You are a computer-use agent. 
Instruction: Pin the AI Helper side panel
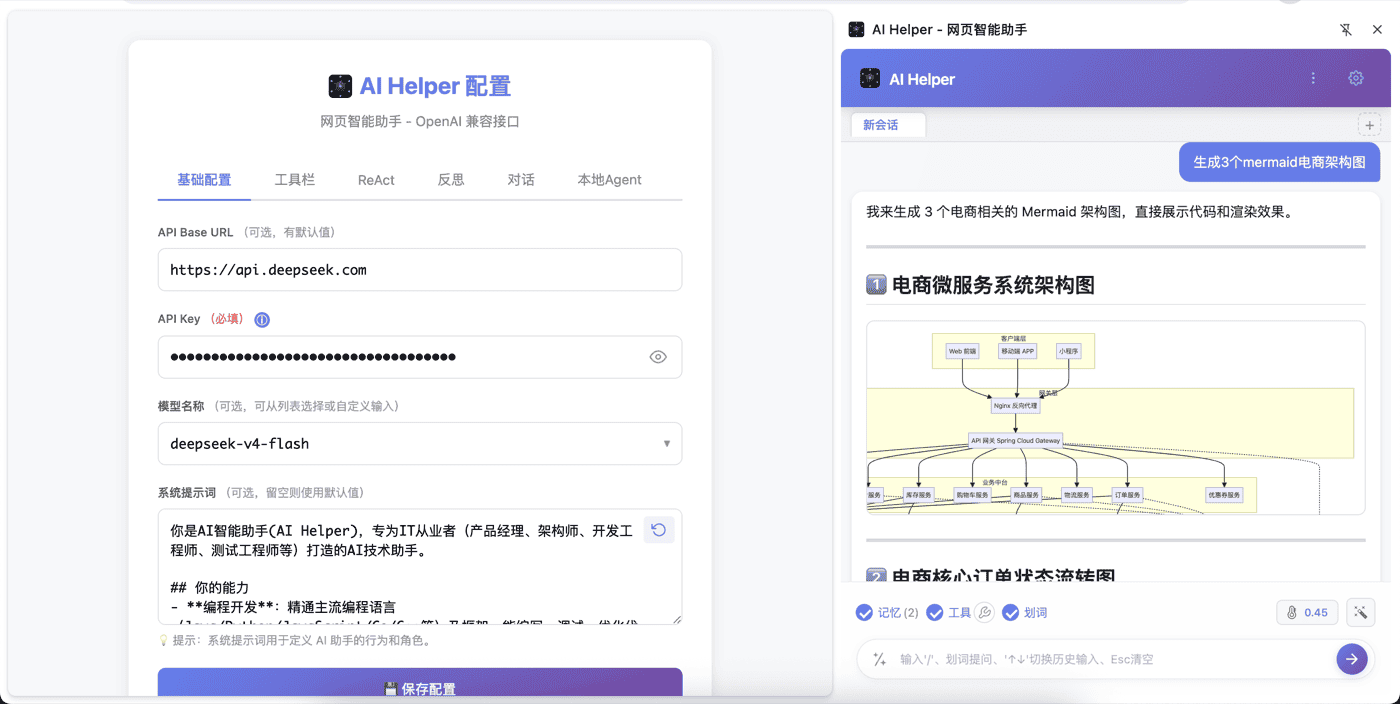click(x=1346, y=30)
